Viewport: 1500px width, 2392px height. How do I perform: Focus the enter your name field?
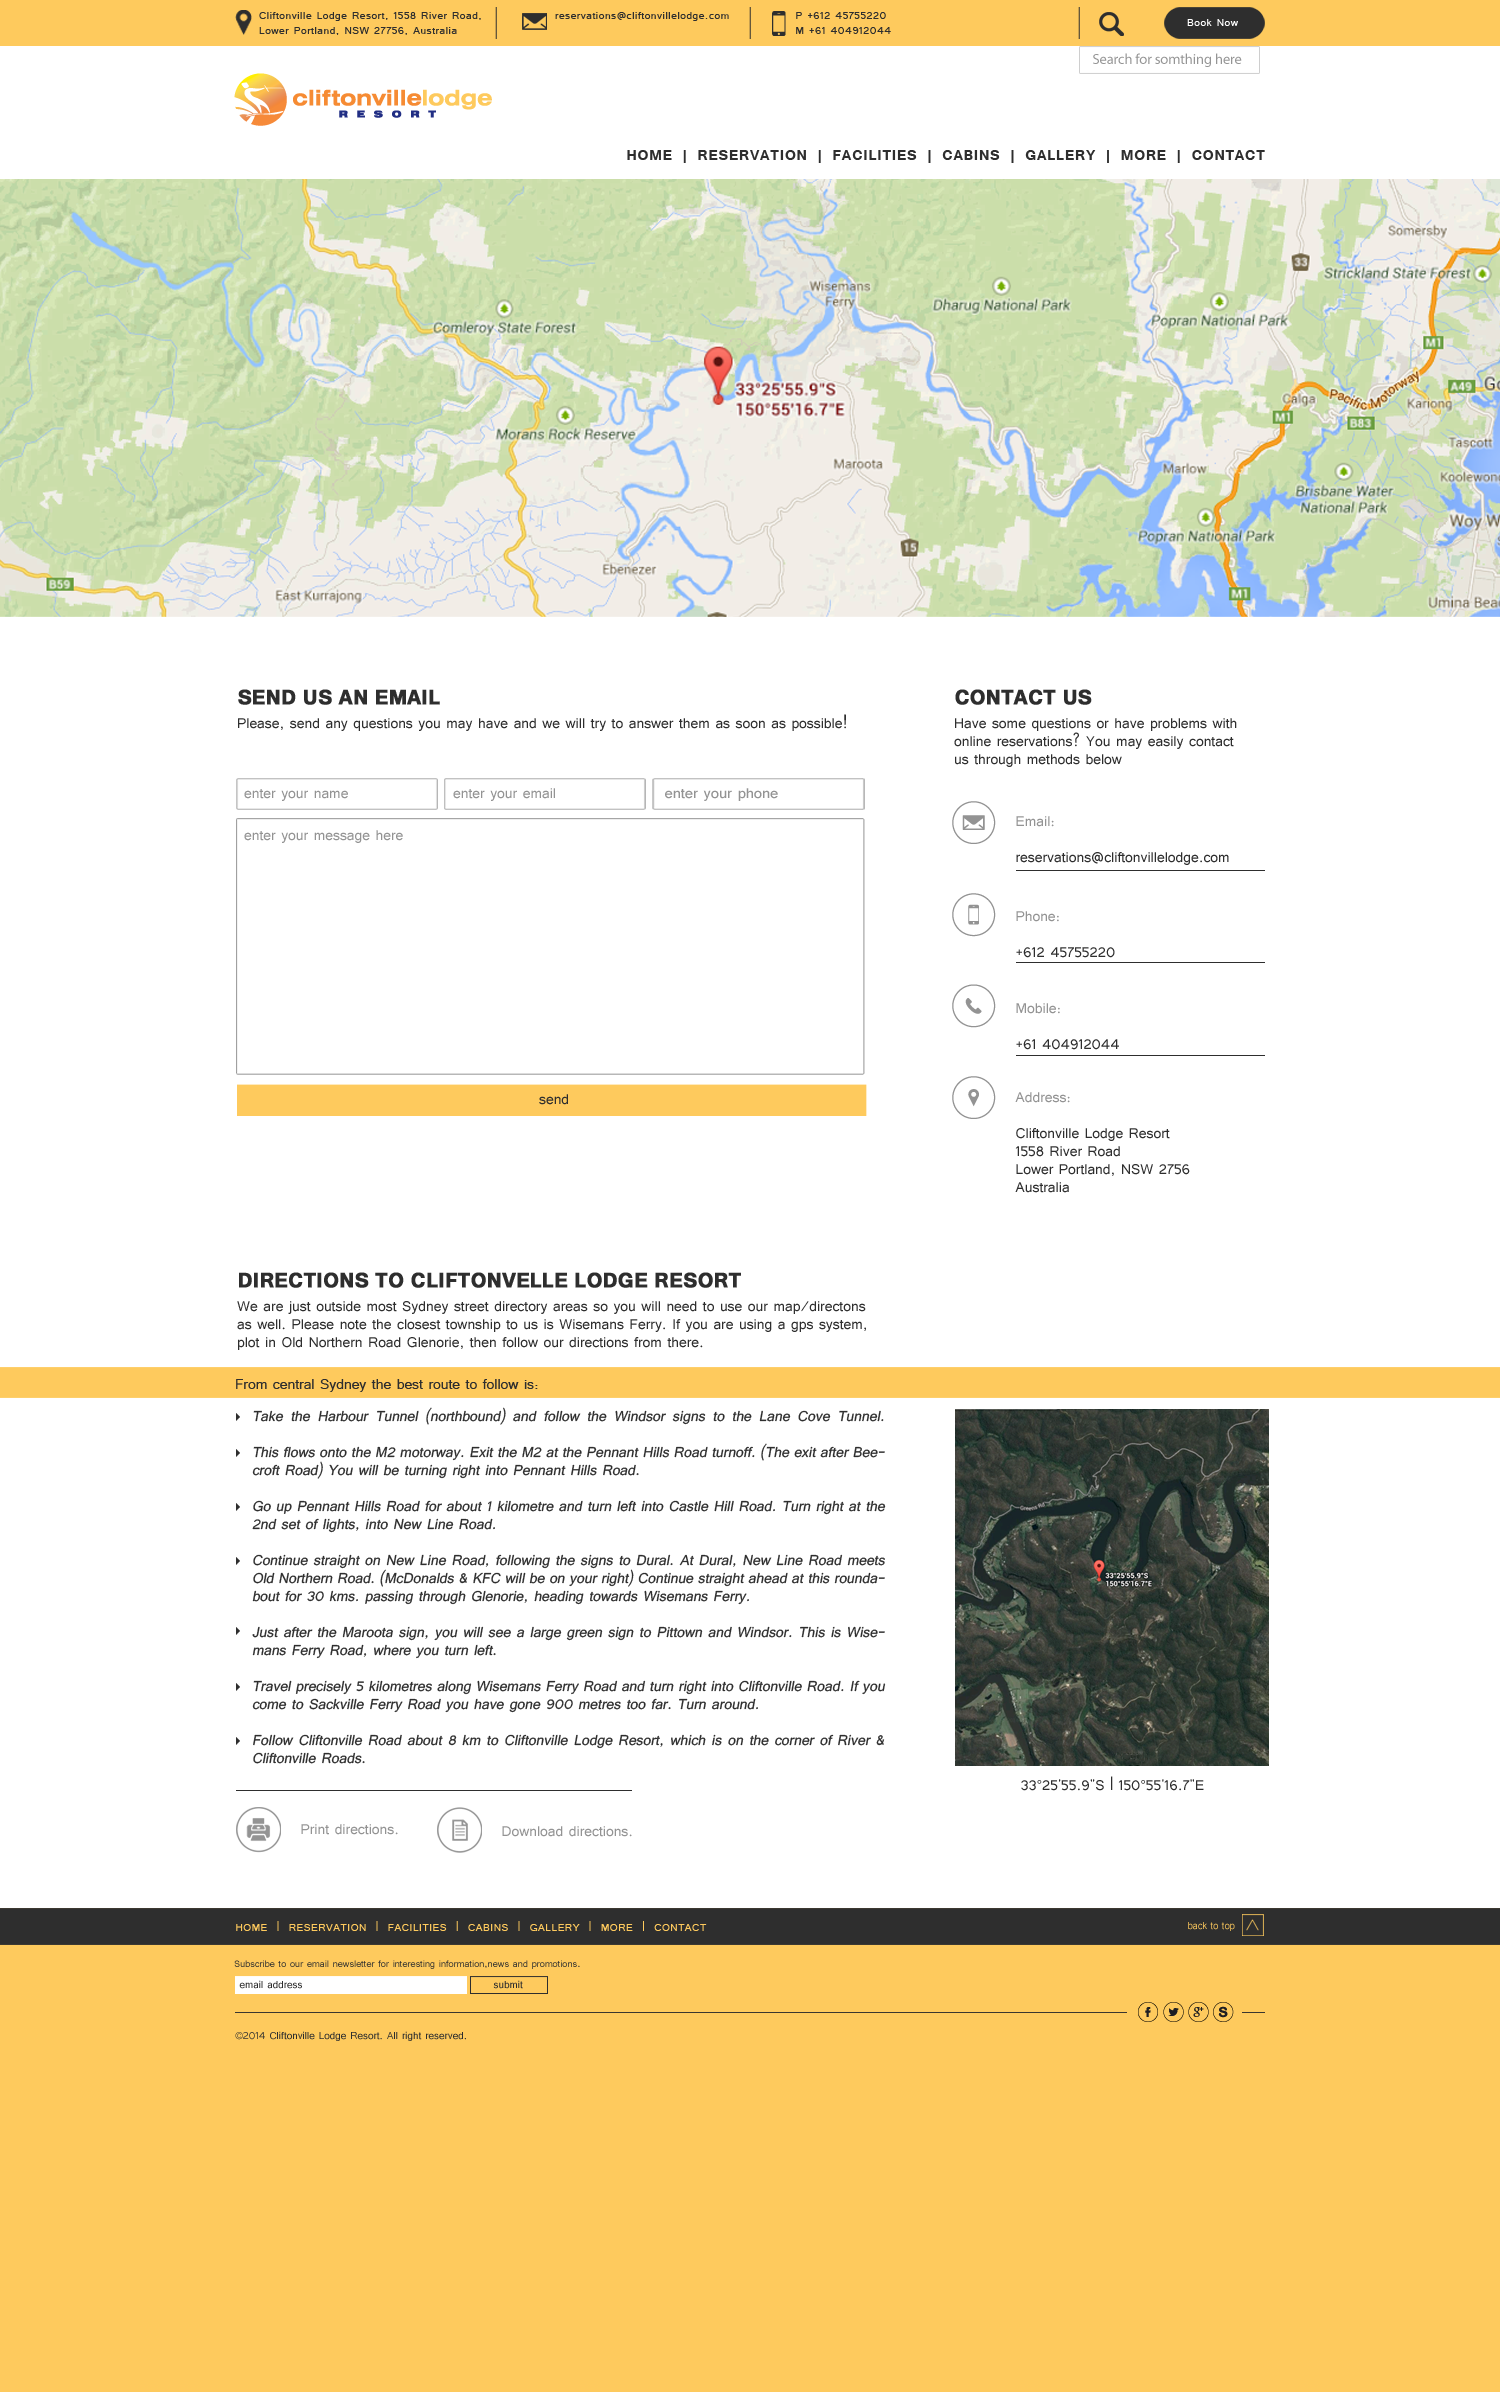click(x=336, y=794)
